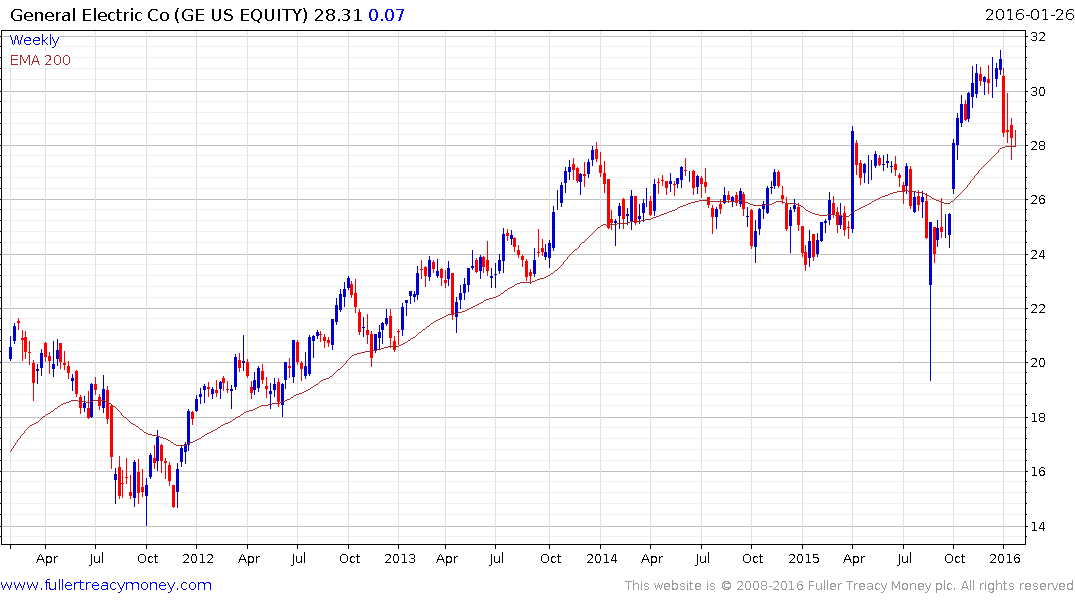Click the blue 0.07 price change value

click(386, 14)
